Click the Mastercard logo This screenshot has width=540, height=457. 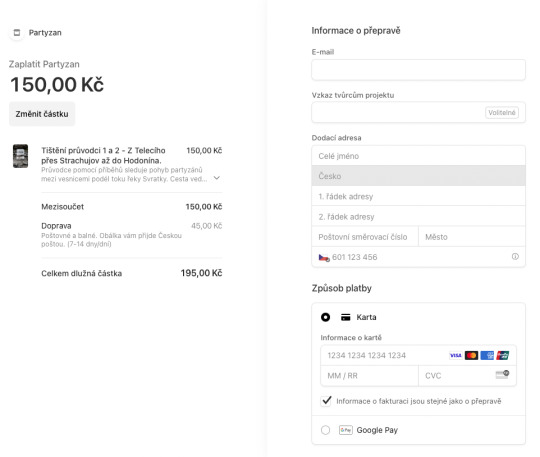pyautogui.click(x=471, y=355)
